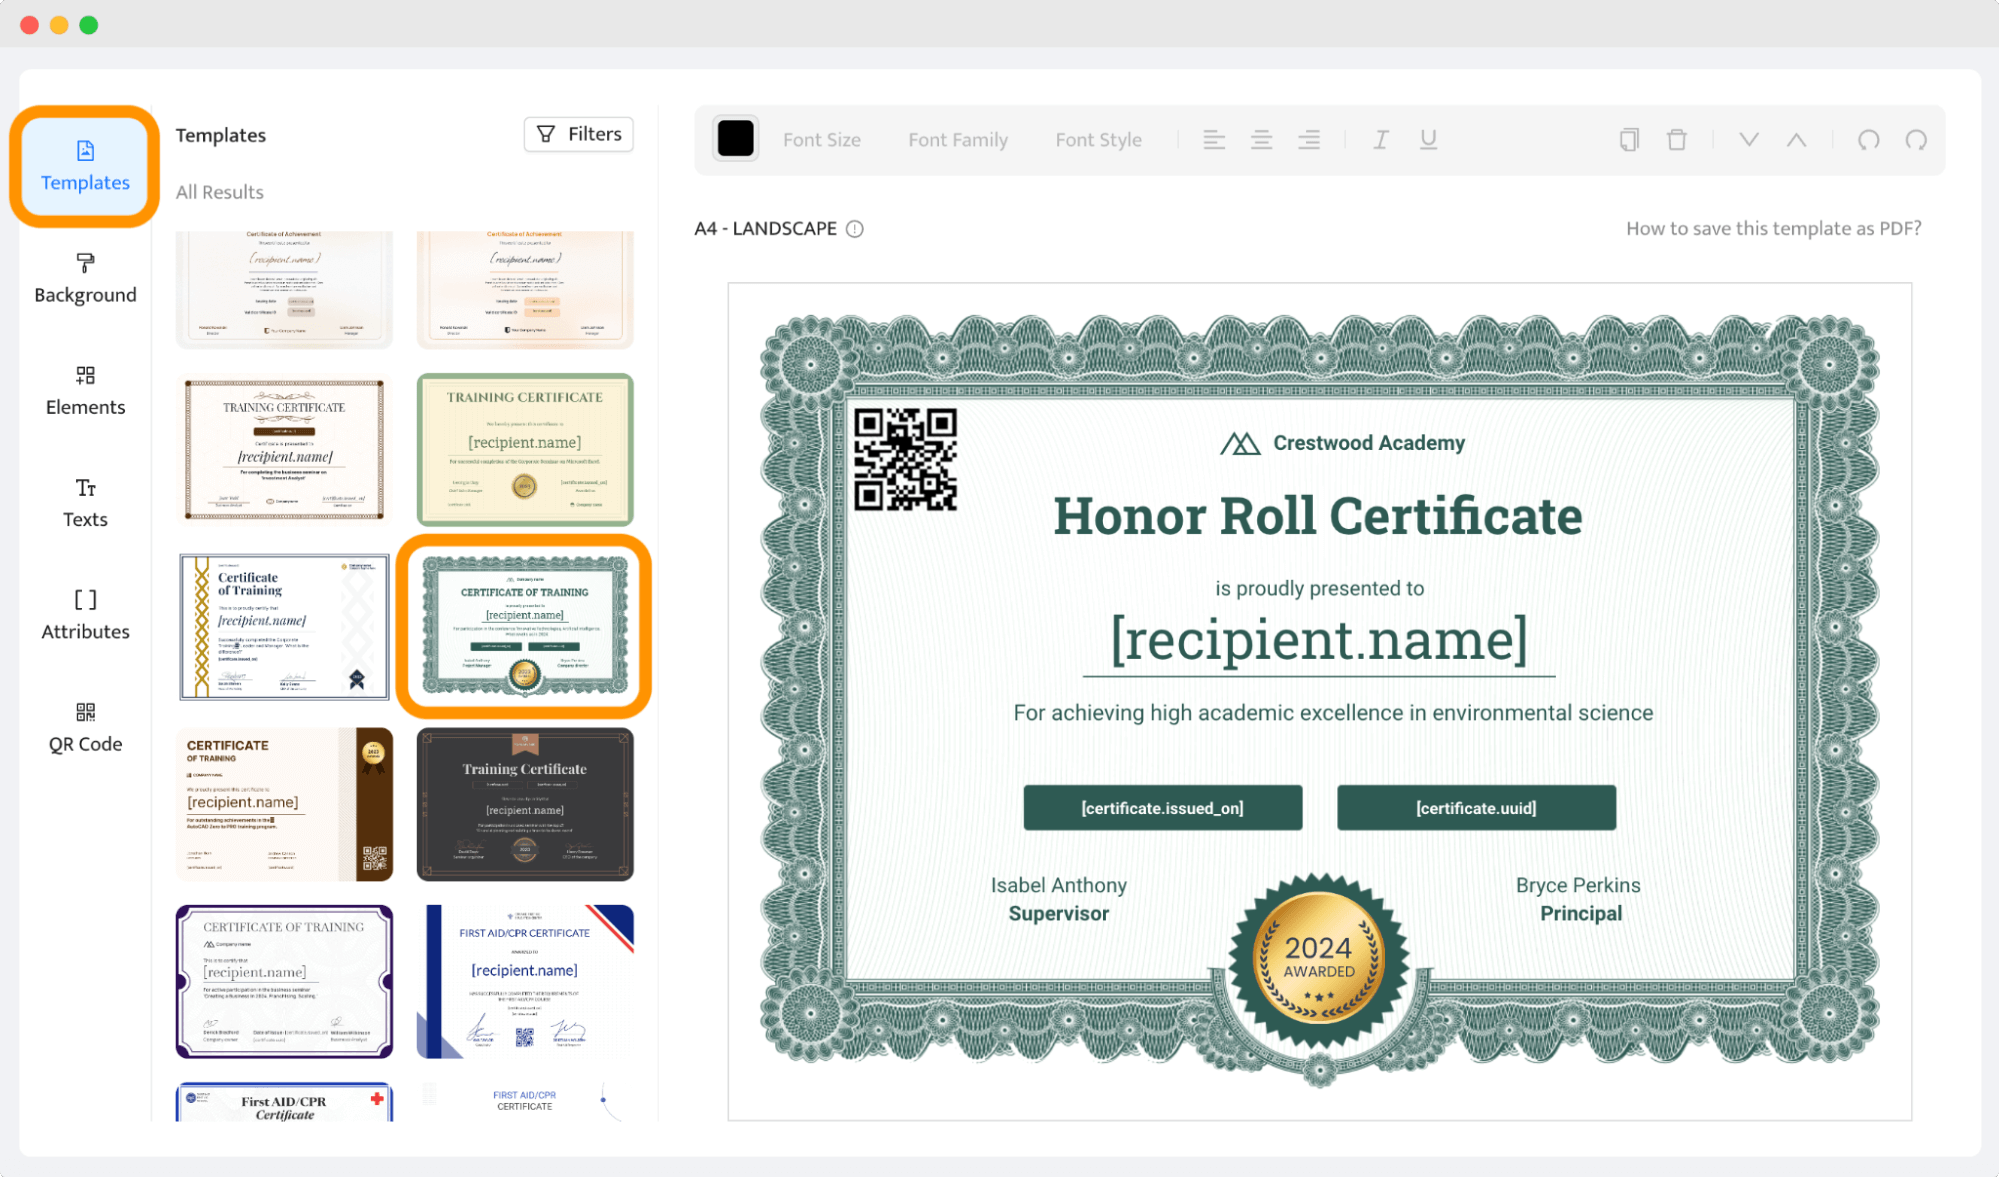Viewport: 1999px width, 1178px height.
Task: Toggle underline formatting
Action: pos(1428,140)
